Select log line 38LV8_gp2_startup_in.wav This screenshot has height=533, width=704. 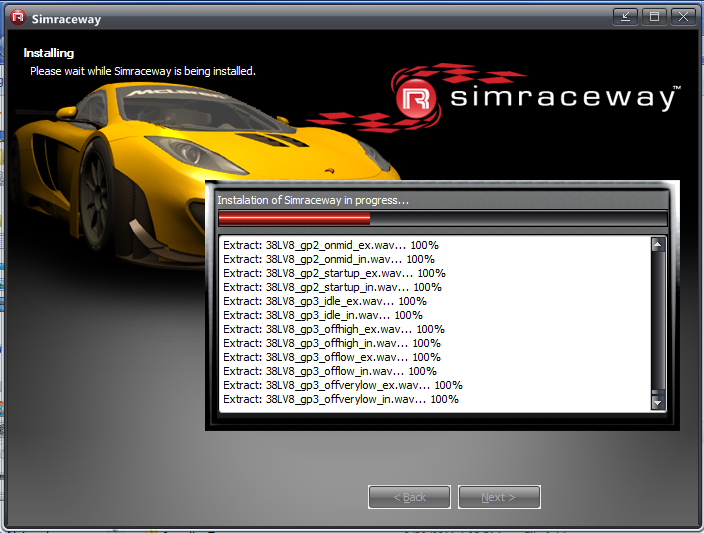point(332,287)
